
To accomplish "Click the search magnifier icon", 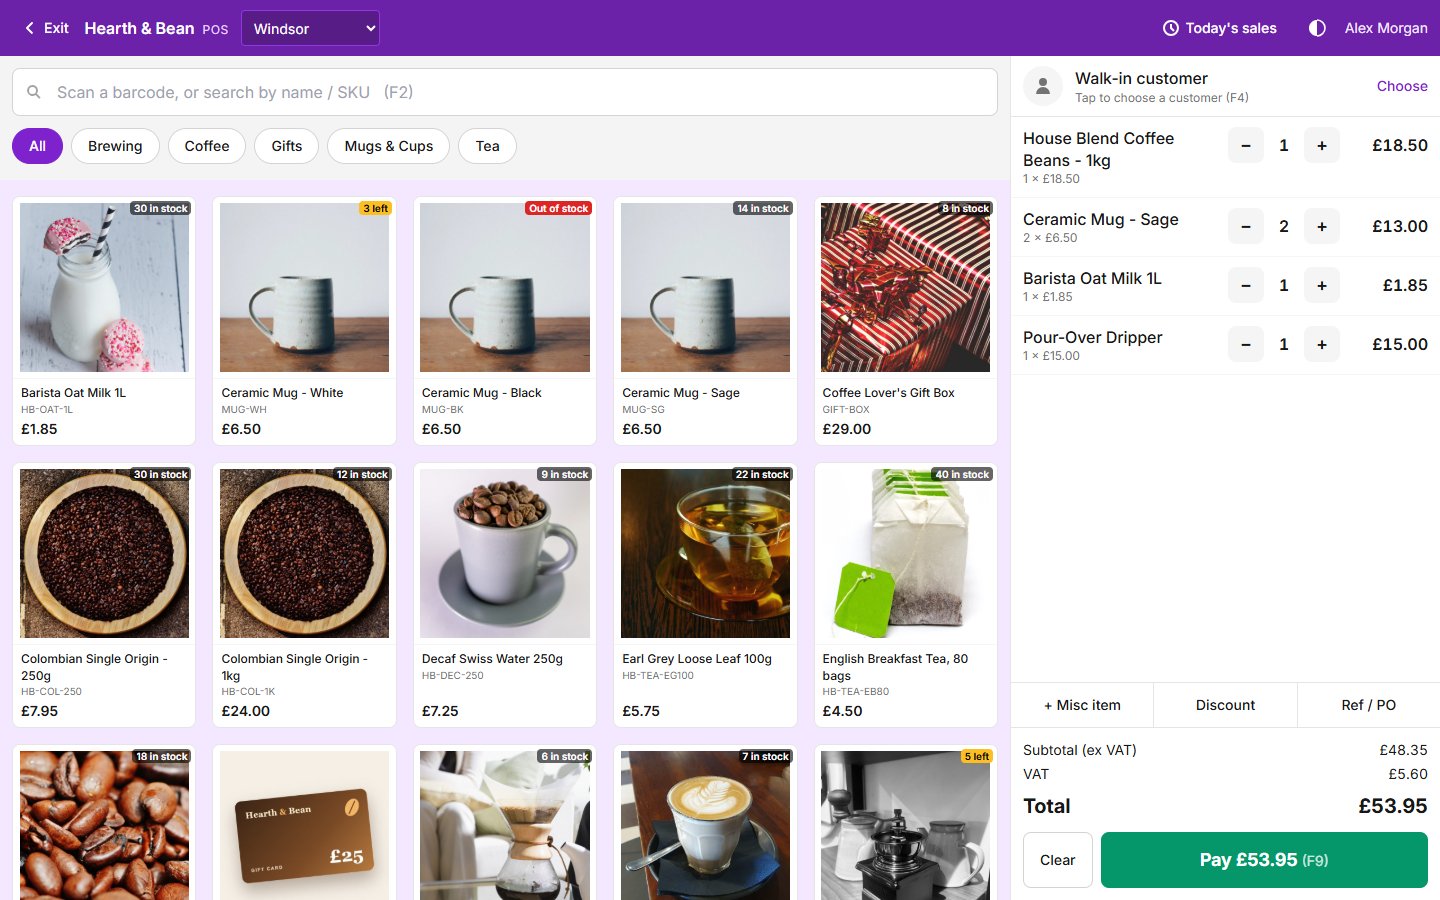I will coord(34,92).
